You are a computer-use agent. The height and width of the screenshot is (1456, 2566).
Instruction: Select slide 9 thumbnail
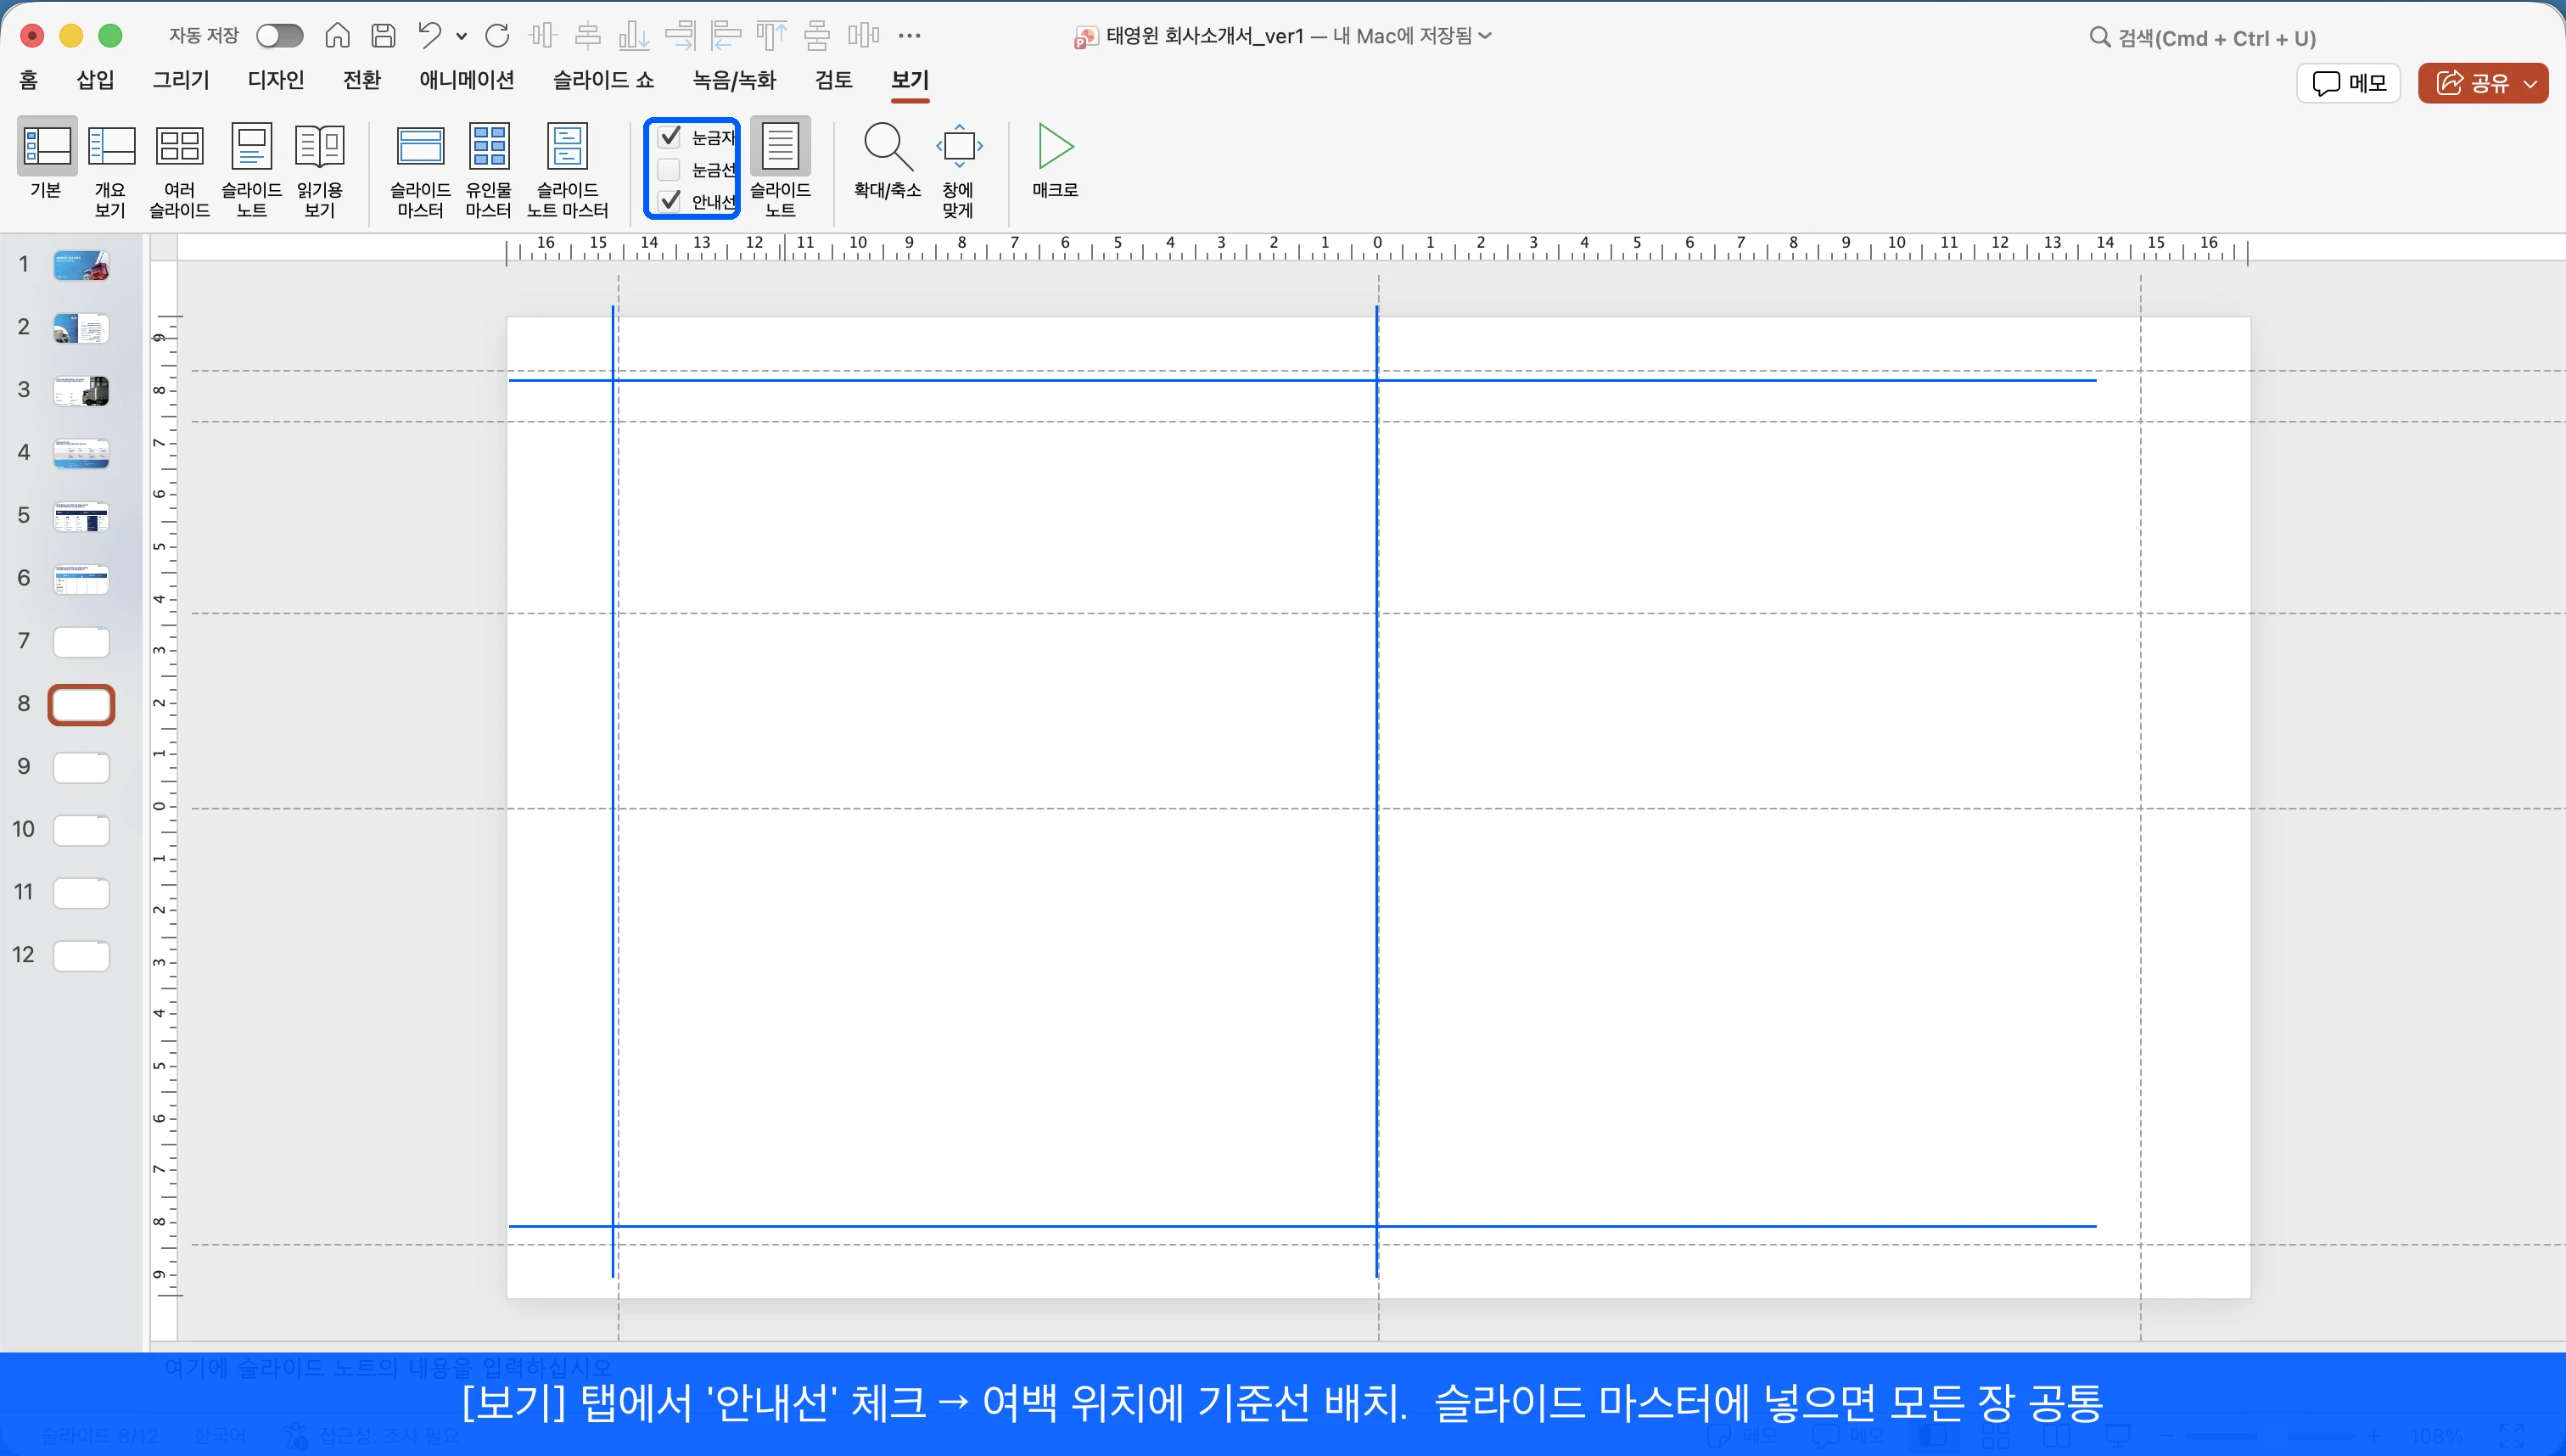tap(81, 768)
